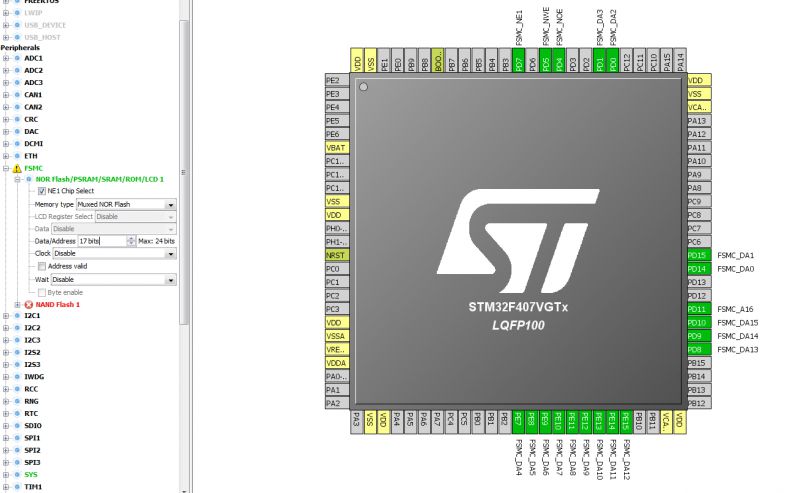Click pin PC0 on left side
Screen dimensions: 799x493
pyautogui.click(x=337, y=269)
